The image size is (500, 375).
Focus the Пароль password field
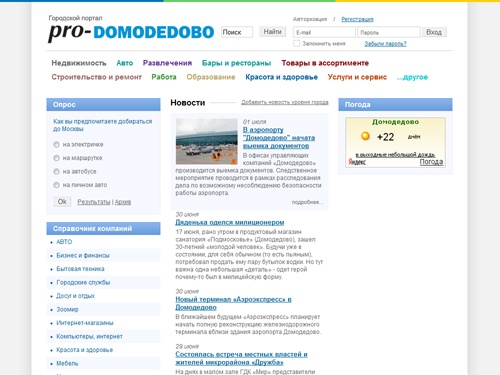pos(389,32)
